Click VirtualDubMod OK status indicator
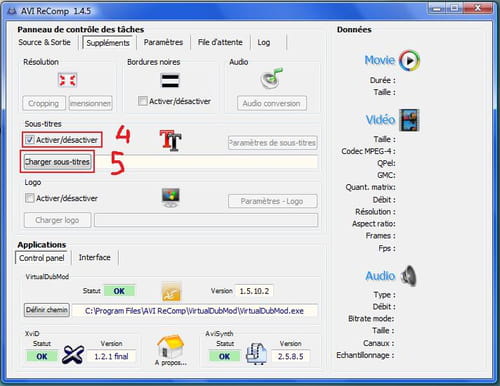The width and height of the screenshot is (500, 386). click(x=119, y=291)
